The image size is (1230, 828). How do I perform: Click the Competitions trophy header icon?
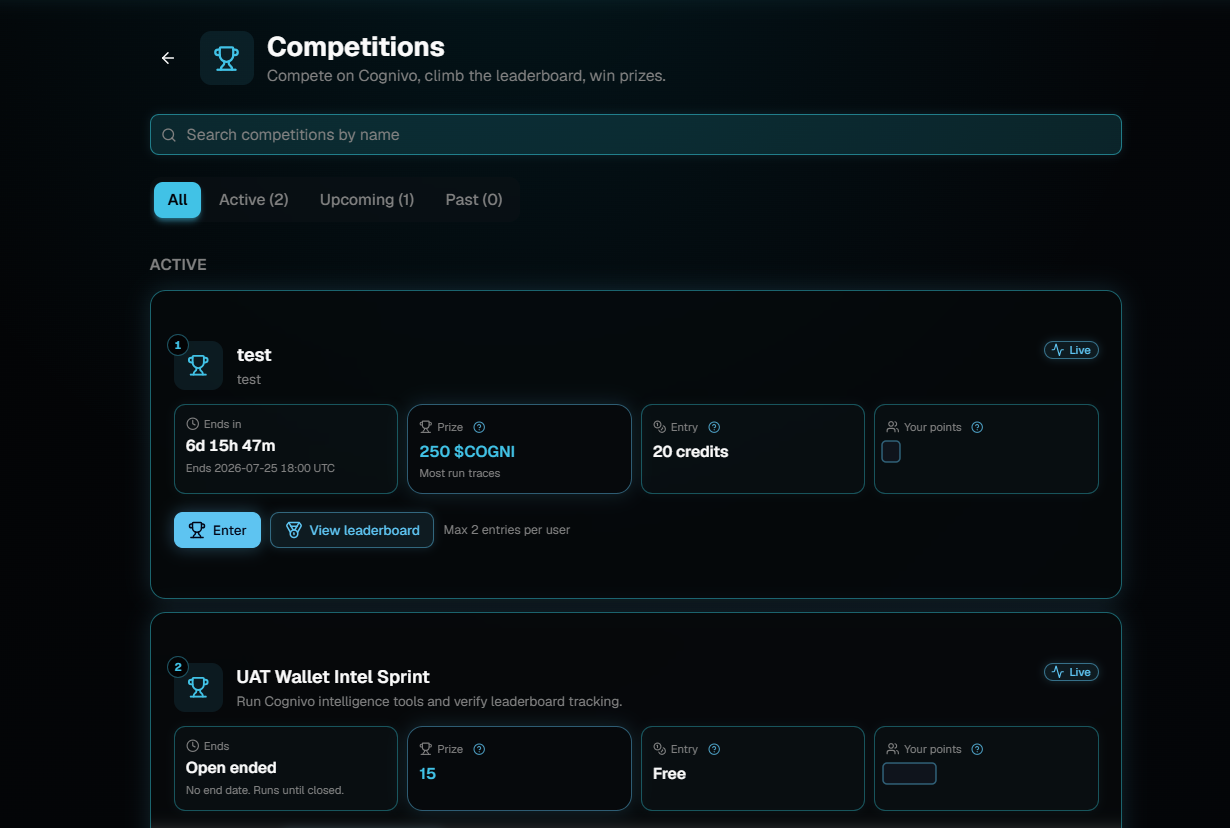(x=227, y=58)
